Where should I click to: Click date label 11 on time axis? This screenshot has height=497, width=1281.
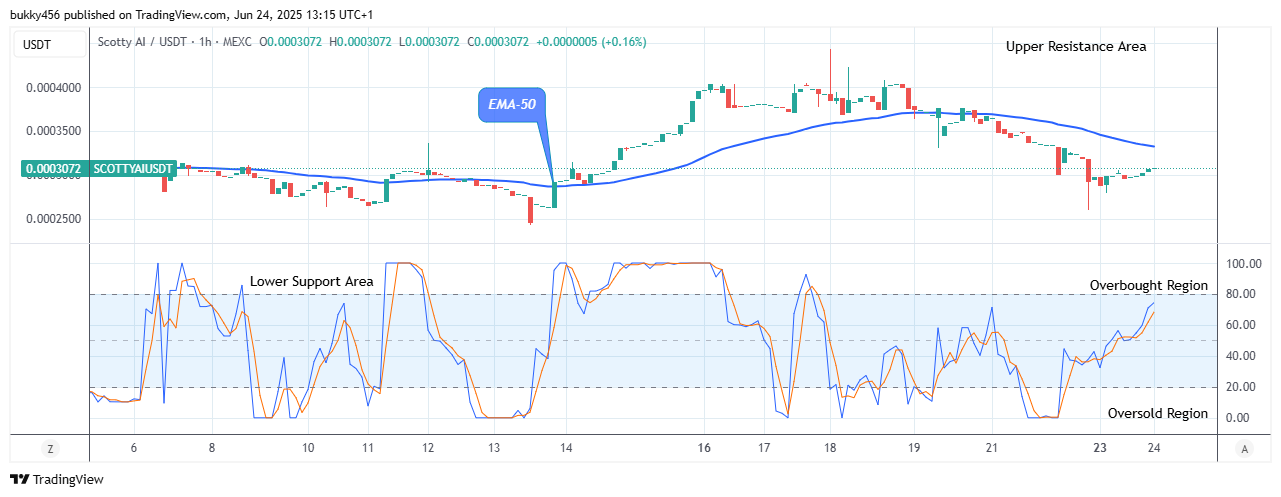point(368,448)
